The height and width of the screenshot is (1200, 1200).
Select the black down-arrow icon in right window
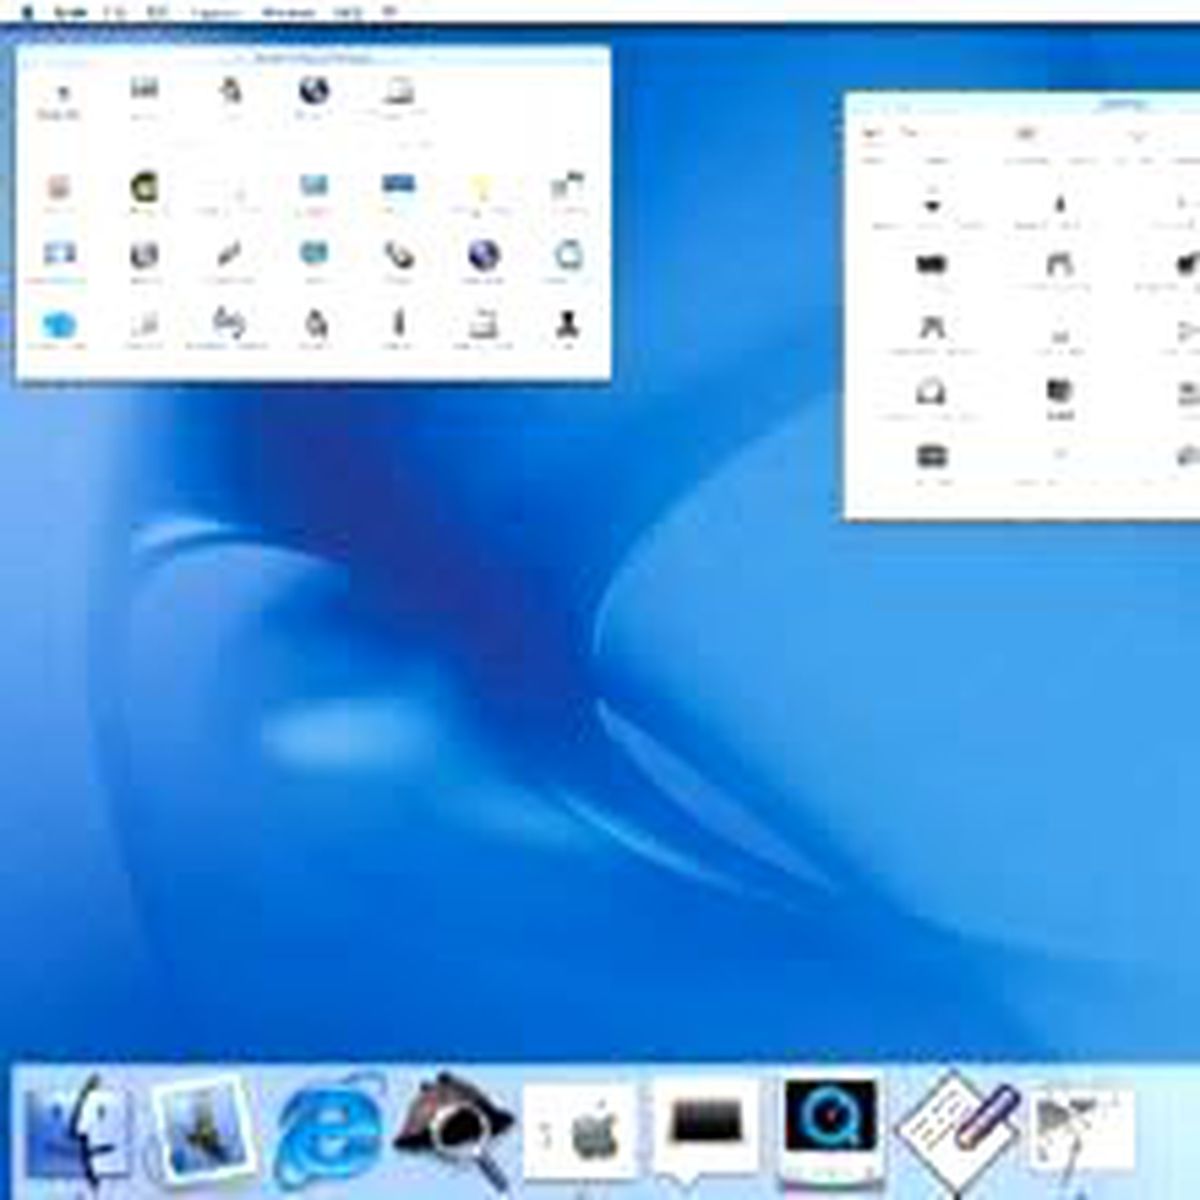click(x=931, y=205)
